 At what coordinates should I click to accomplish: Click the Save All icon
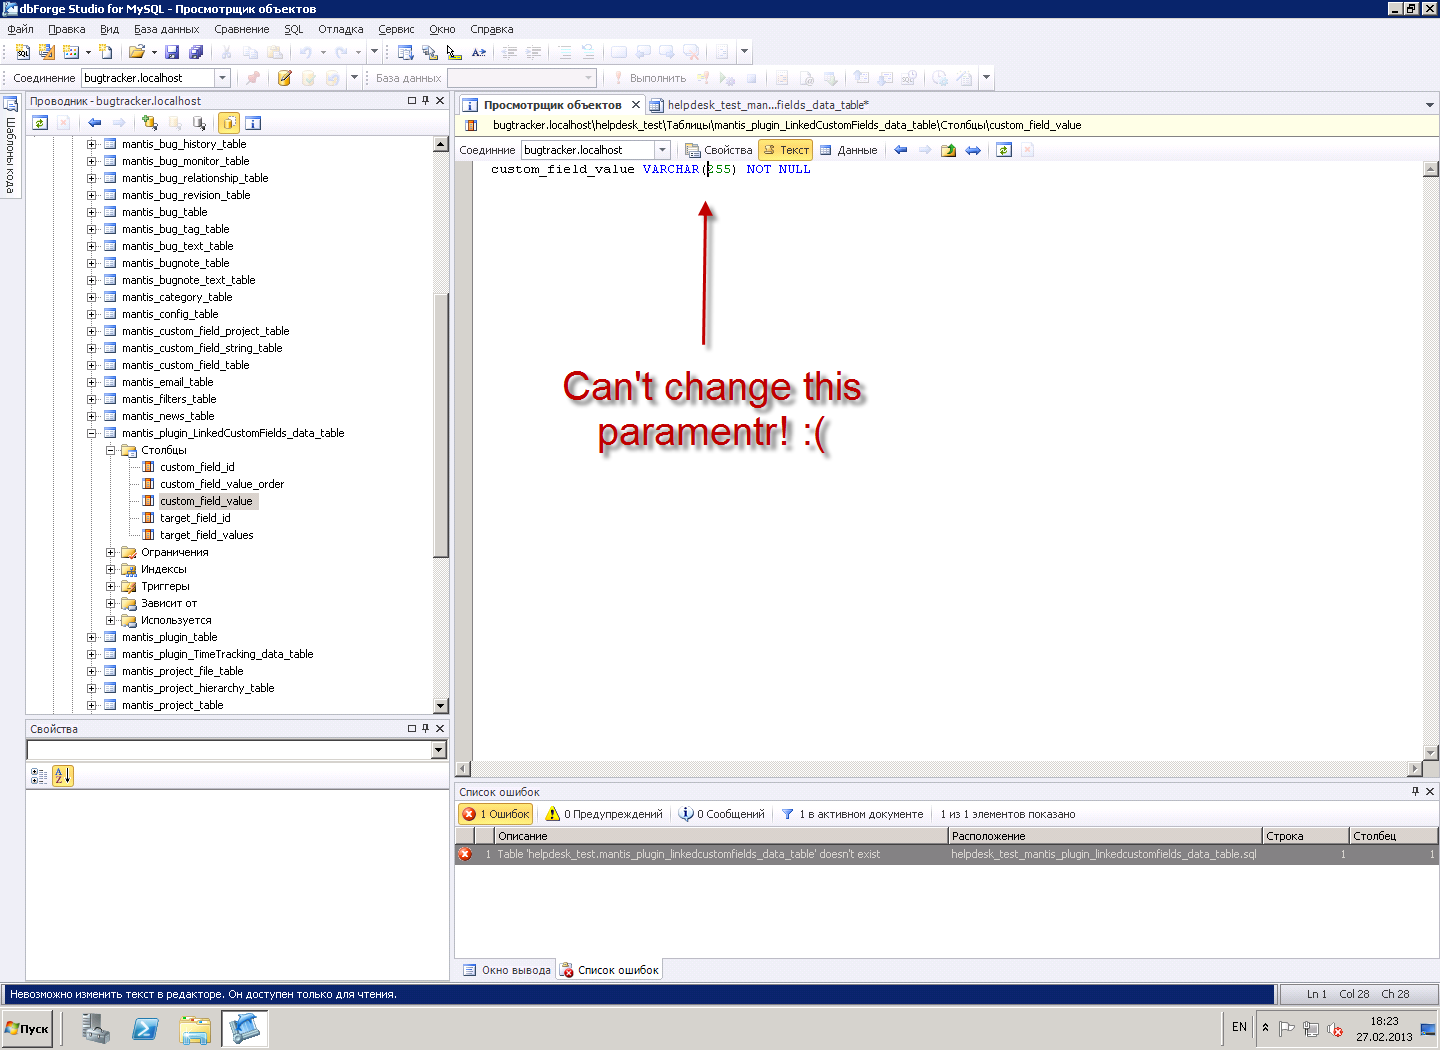[196, 52]
